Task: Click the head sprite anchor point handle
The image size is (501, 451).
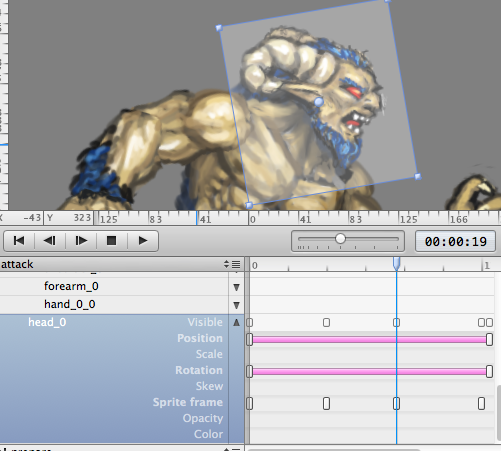Action: click(319, 102)
